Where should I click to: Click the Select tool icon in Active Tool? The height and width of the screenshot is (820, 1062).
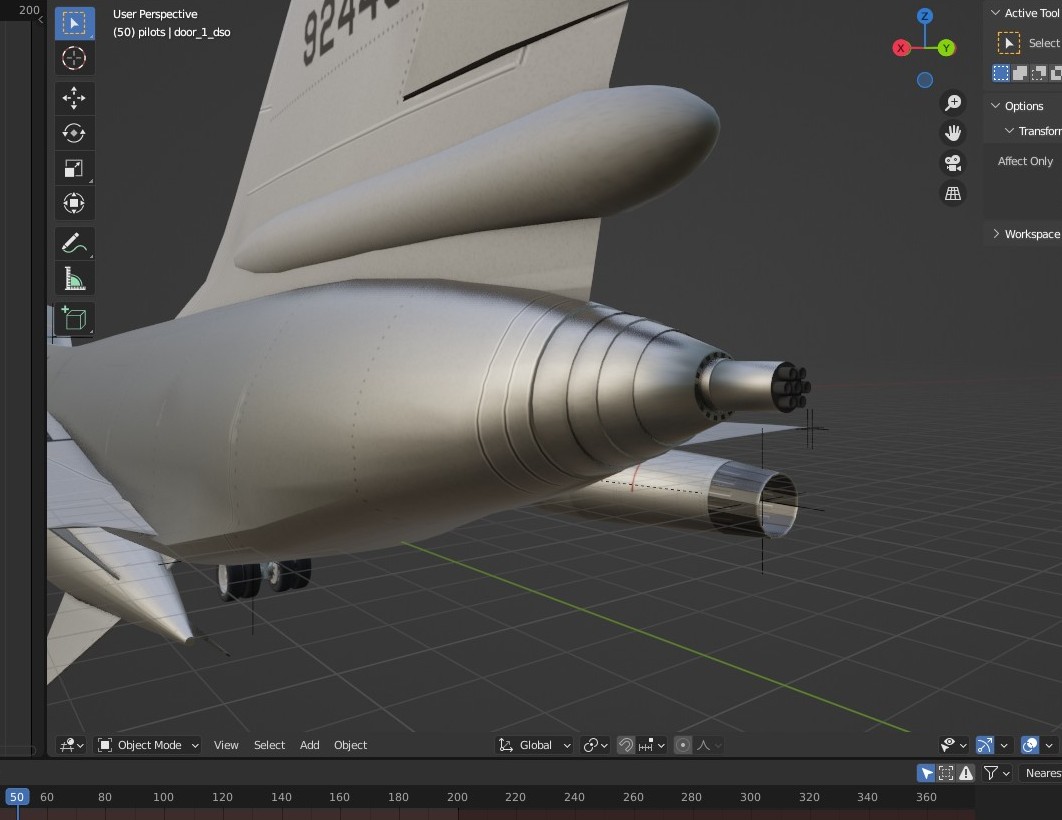click(x=1008, y=43)
